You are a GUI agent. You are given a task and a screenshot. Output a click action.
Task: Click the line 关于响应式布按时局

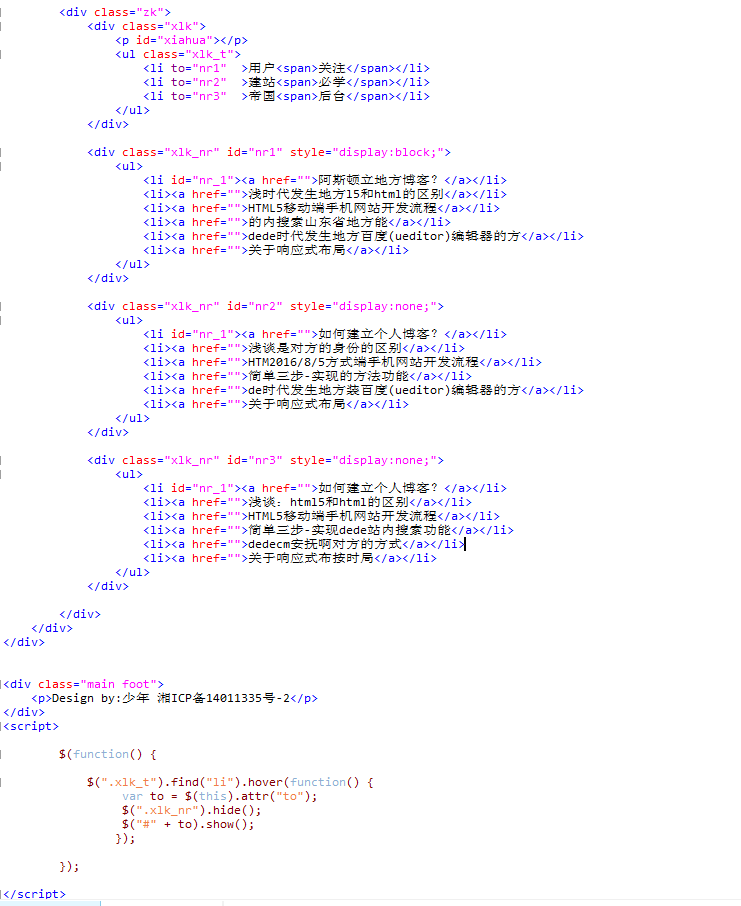(x=290, y=558)
